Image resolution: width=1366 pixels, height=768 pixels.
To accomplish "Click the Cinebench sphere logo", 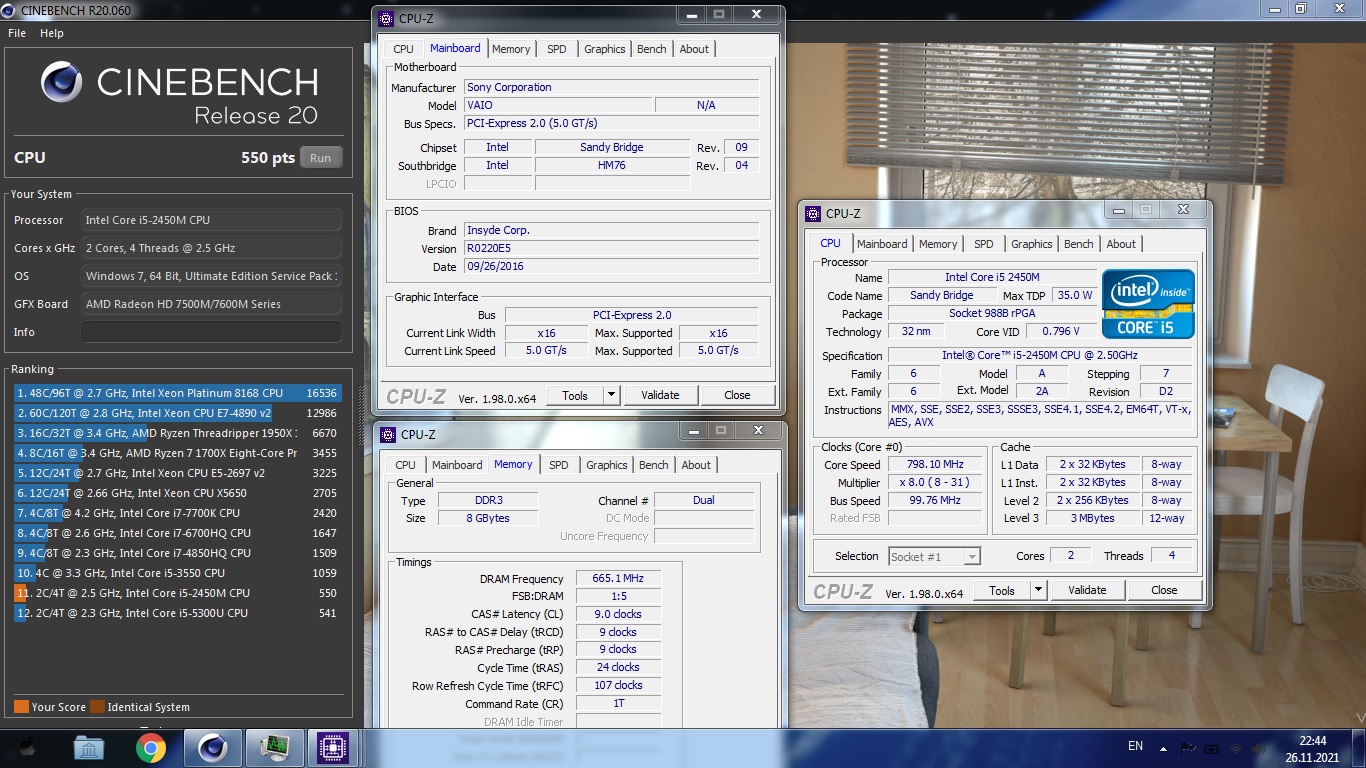I will coord(61,82).
